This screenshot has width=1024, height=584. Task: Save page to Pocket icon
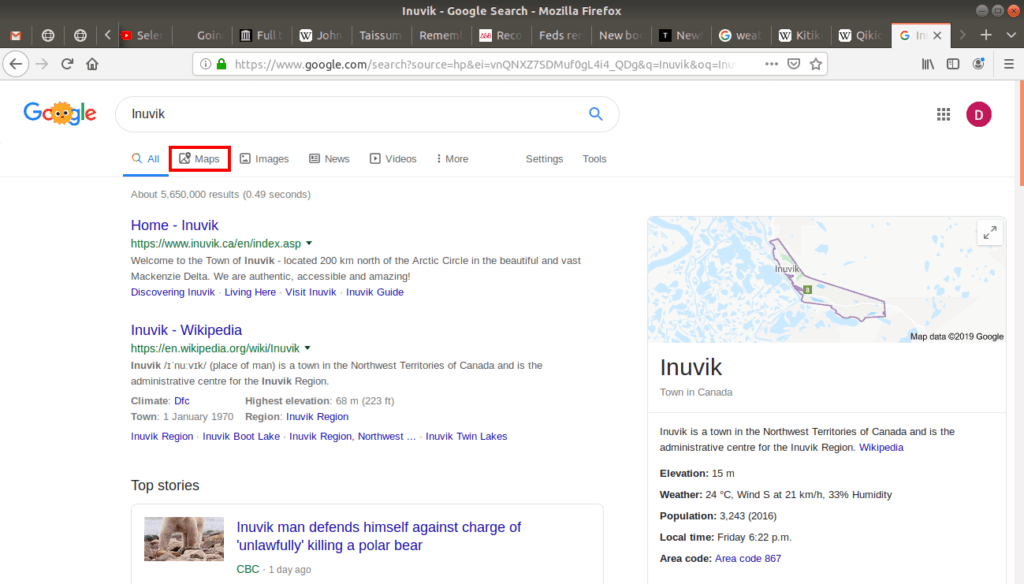pyautogui.click(x=793, y=64)
